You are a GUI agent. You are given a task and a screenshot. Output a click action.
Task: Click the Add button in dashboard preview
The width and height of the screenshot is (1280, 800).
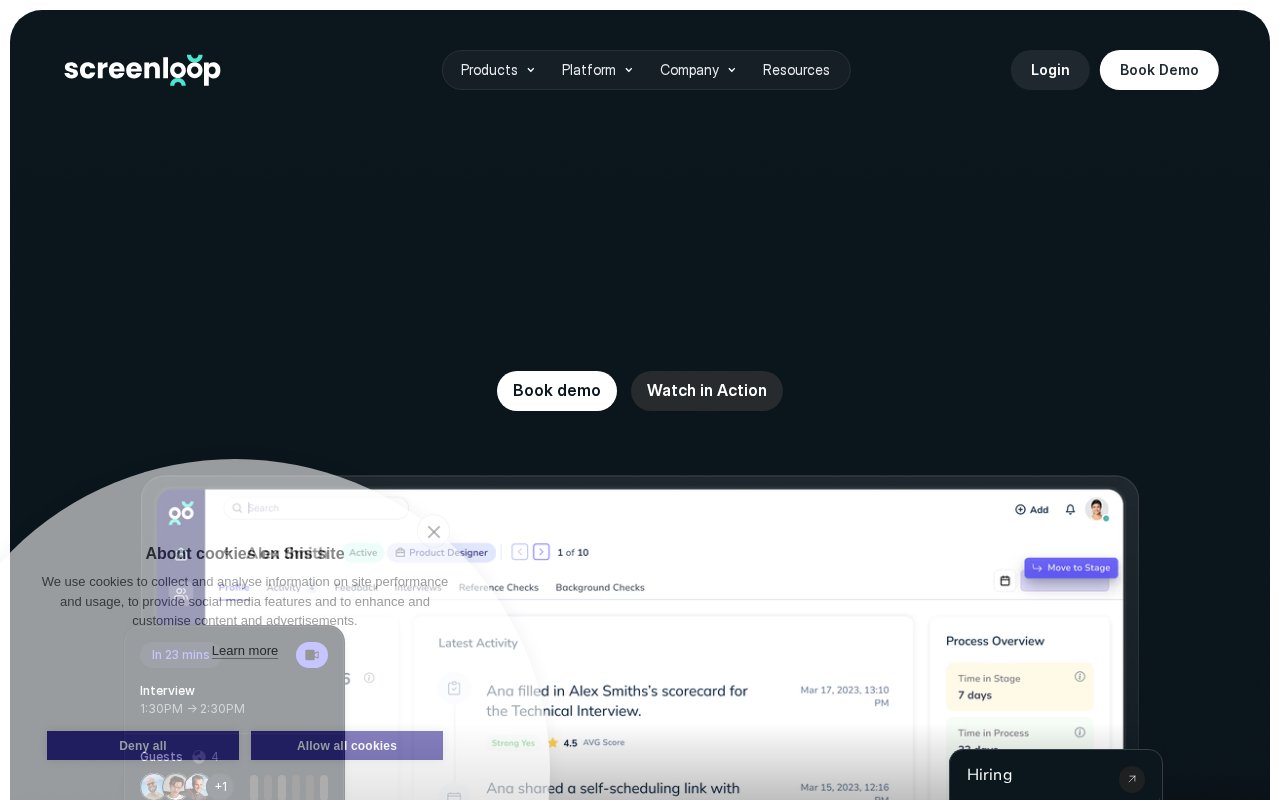tap(1032, 509)
